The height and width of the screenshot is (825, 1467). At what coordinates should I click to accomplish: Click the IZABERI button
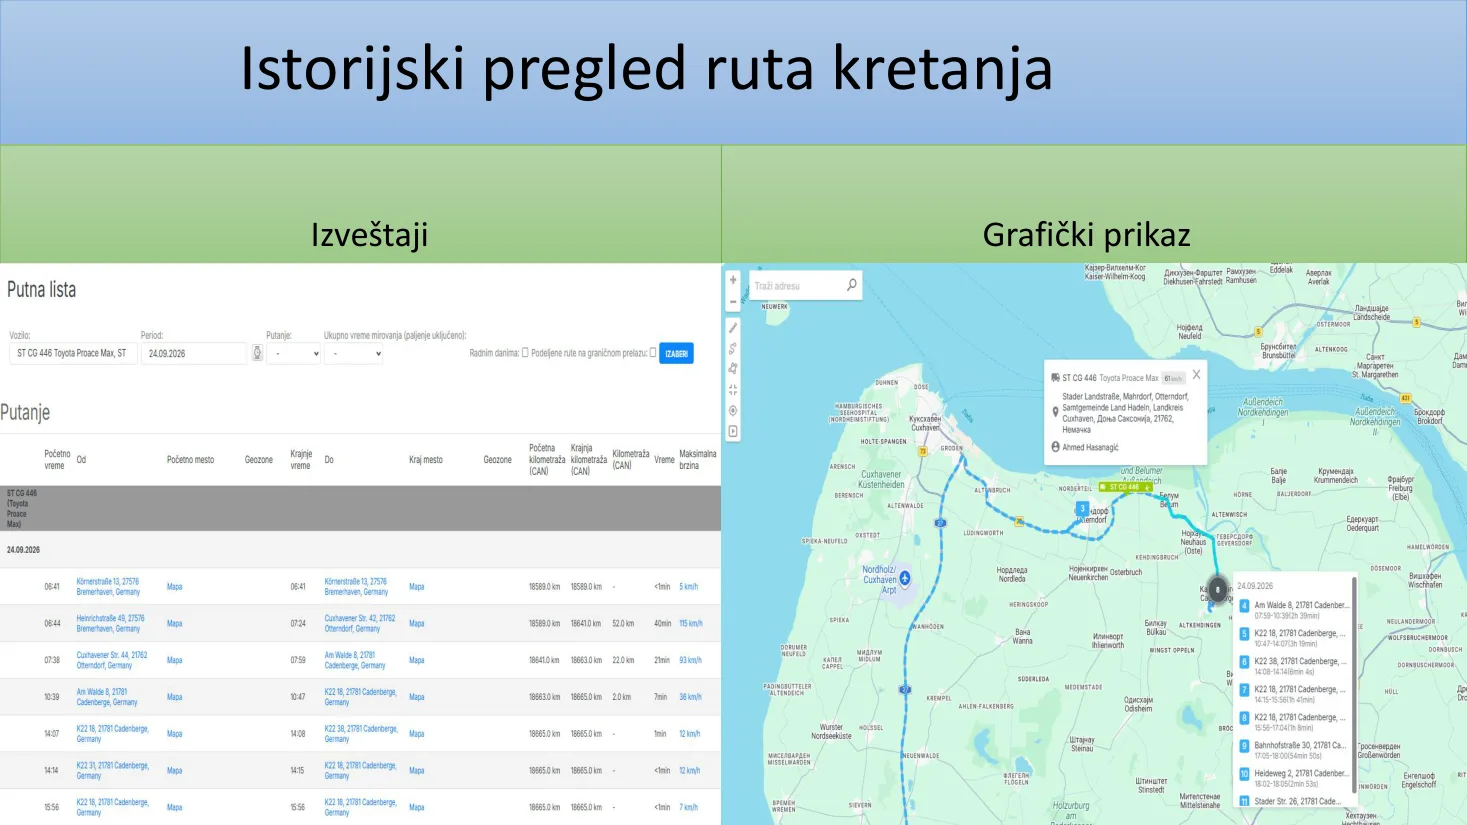pyautogui.click(x=676, y=353)
